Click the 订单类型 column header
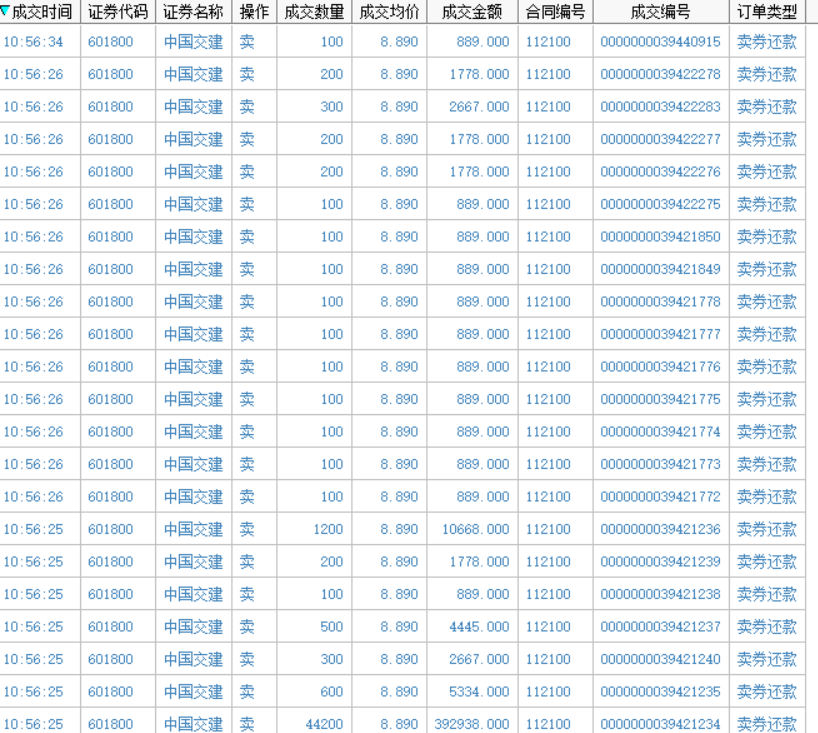The image size is (818, 733). [767, 11]
